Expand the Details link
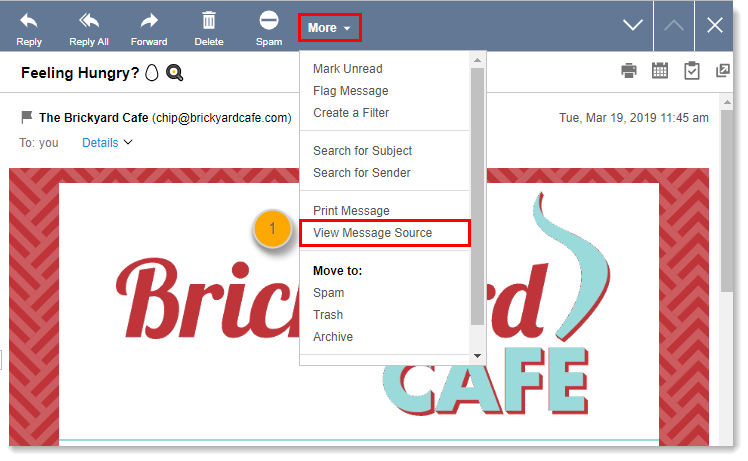This screenshot has width=748, height=461. tap(107, 143)
